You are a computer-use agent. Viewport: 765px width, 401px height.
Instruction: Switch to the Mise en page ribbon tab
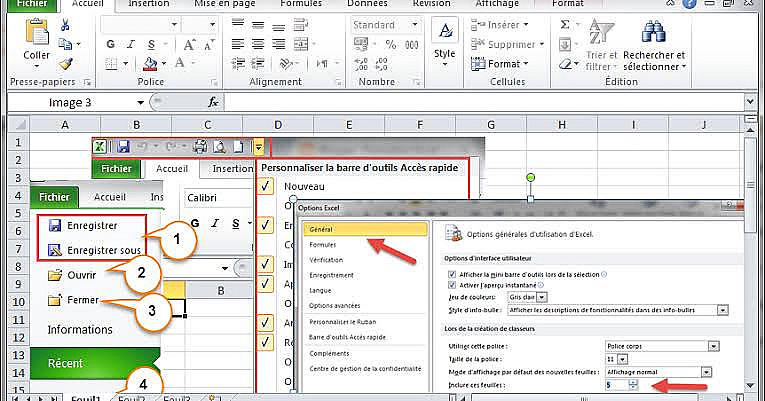(x=224, y=4)
